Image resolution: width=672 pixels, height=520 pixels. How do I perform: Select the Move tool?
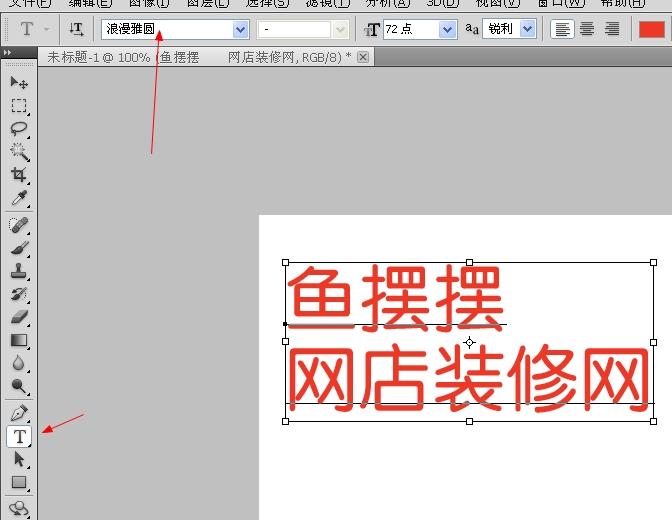click(19, 82)
